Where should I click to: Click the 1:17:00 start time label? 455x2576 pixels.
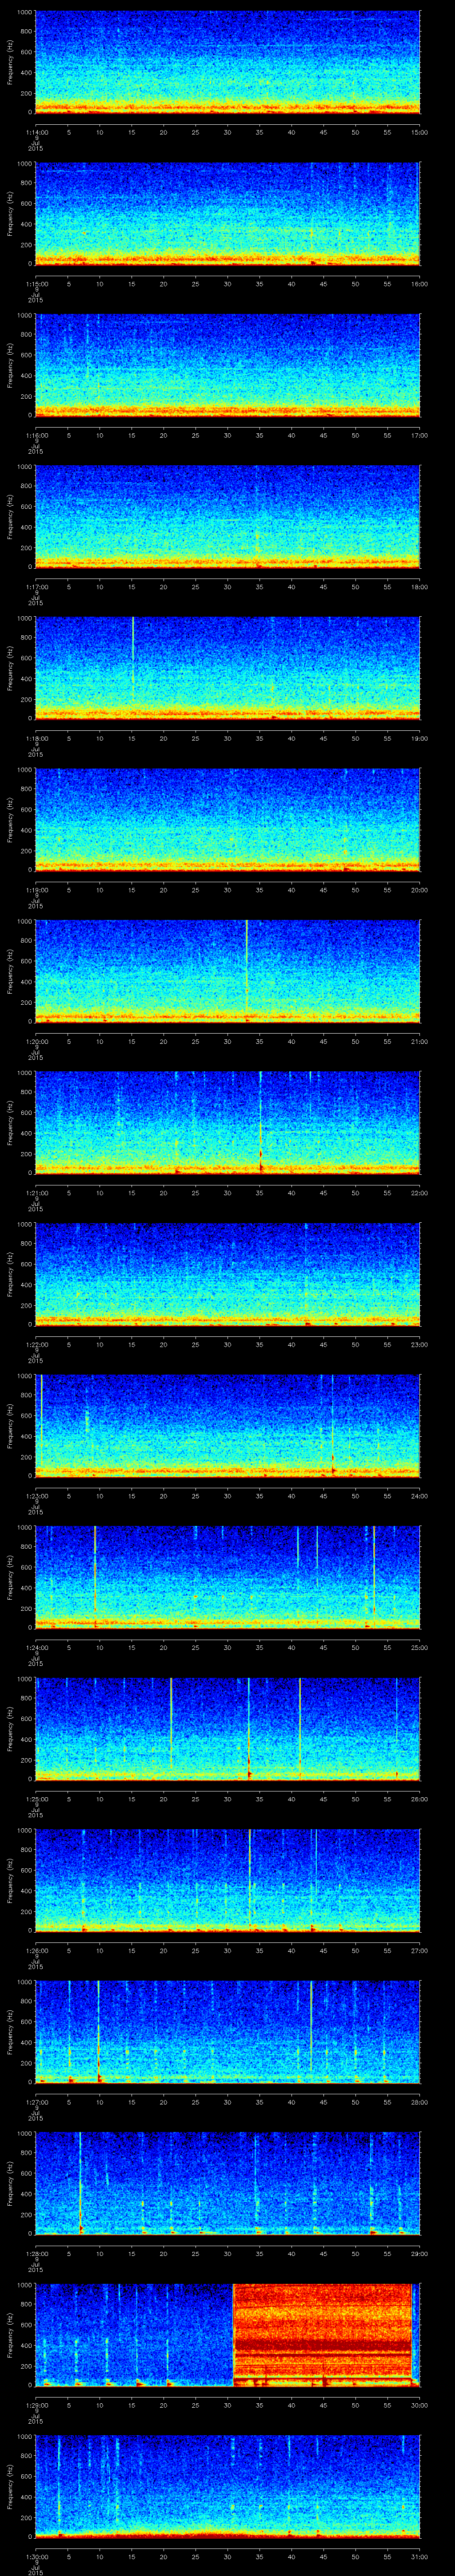(x=36, y=587)
